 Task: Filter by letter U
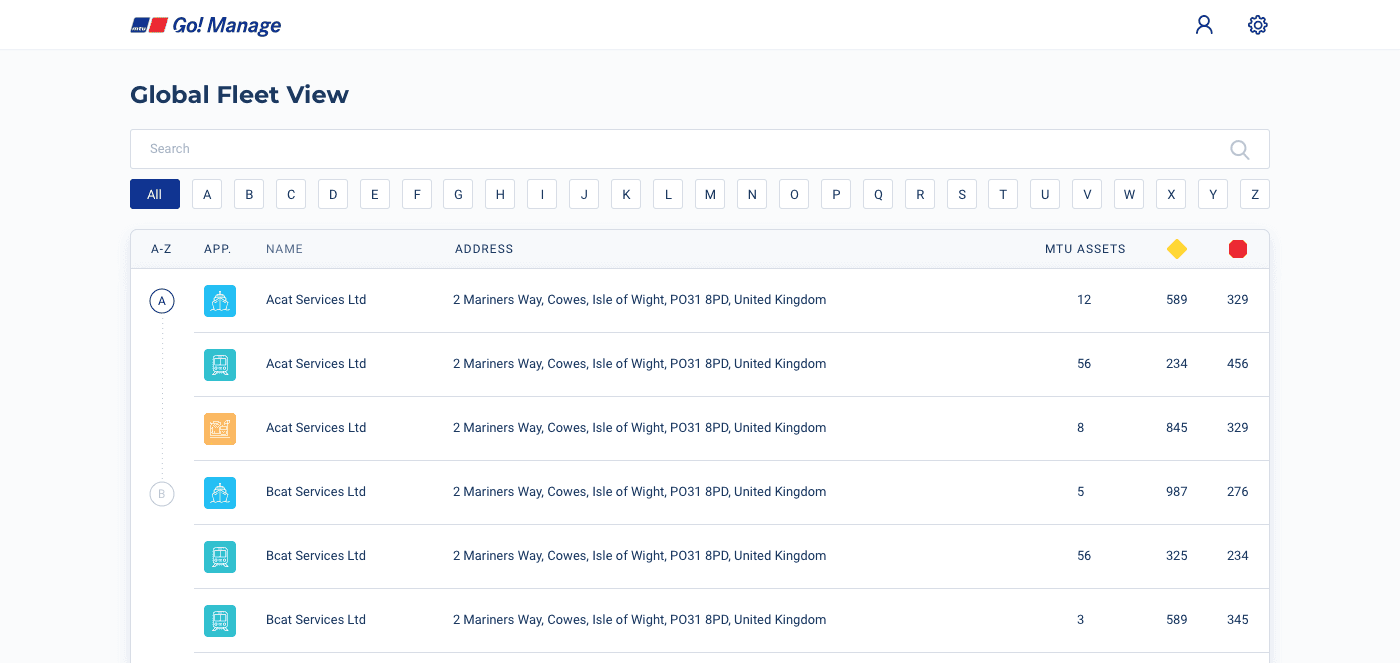[x=1045, y=194]
